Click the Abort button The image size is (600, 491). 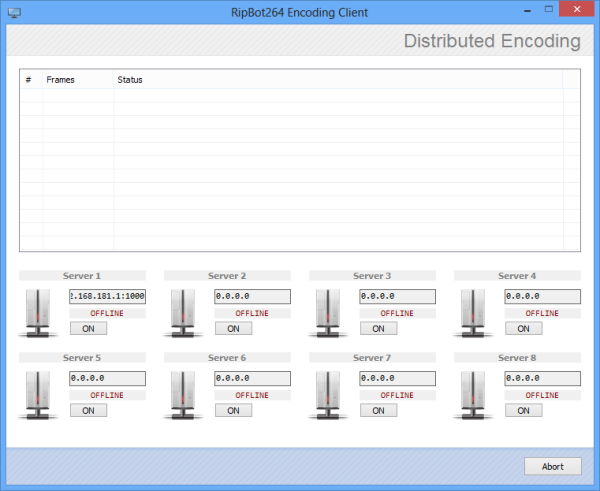point(553,466)
